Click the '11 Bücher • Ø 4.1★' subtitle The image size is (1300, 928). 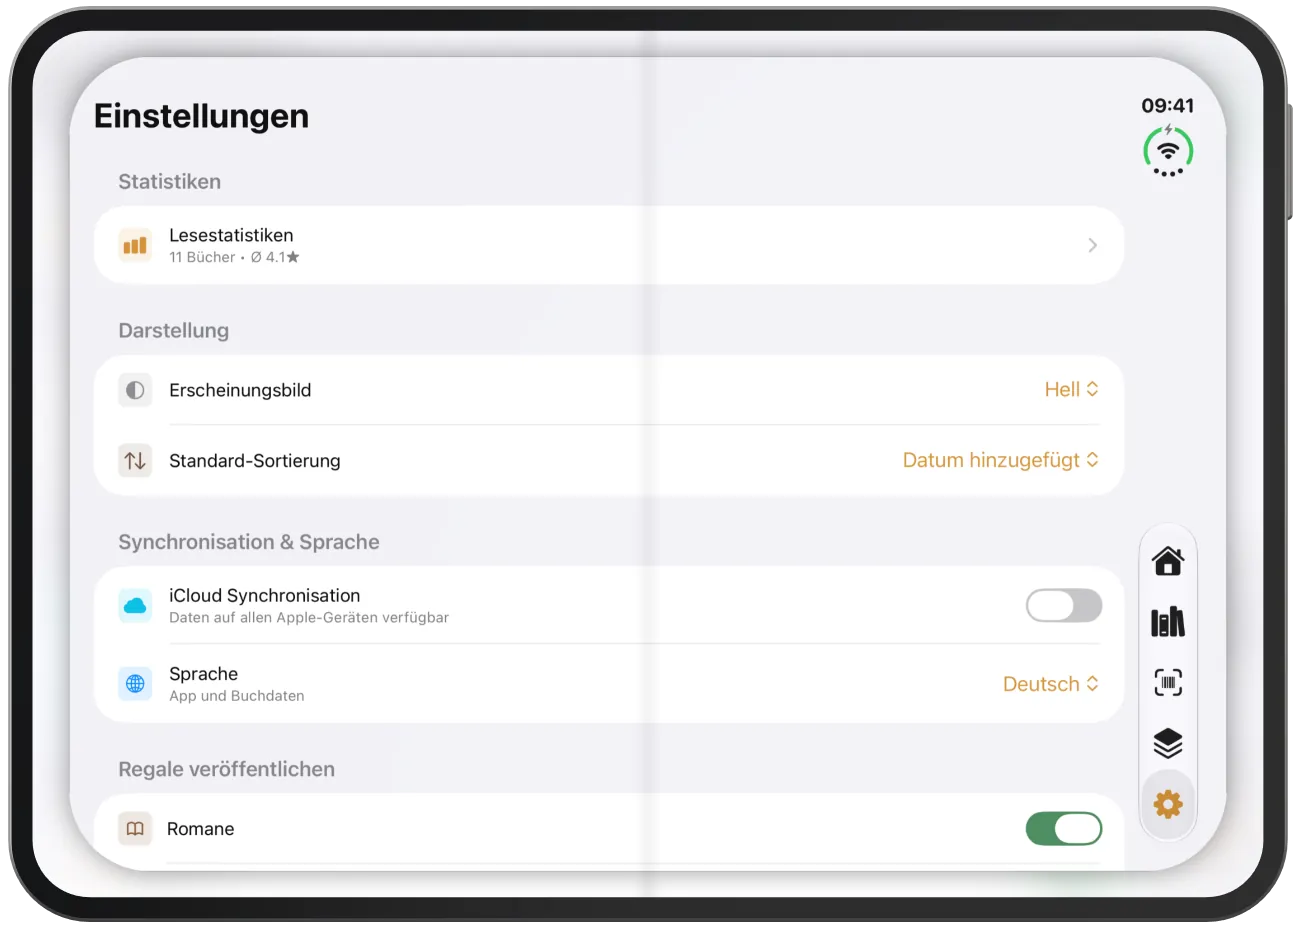tap(234, 257)
